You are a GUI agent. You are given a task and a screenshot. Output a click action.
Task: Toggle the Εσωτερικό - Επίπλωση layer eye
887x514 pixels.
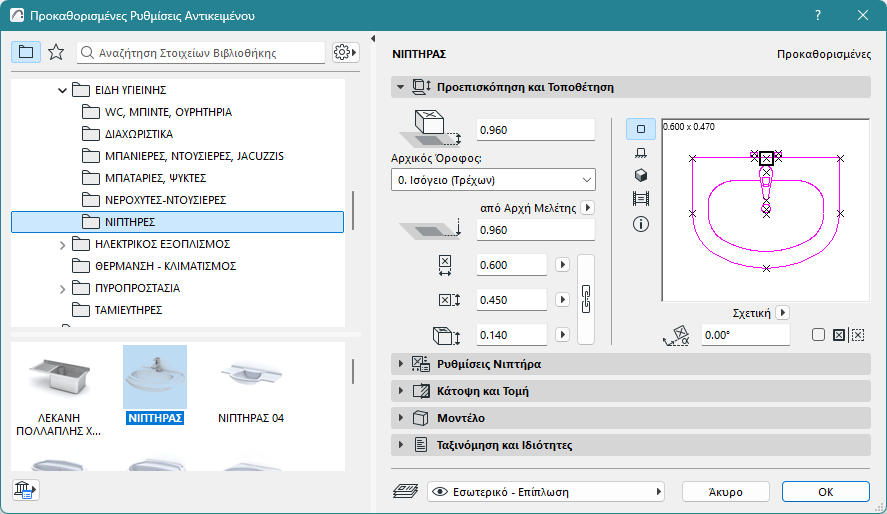tap(440, 491)
